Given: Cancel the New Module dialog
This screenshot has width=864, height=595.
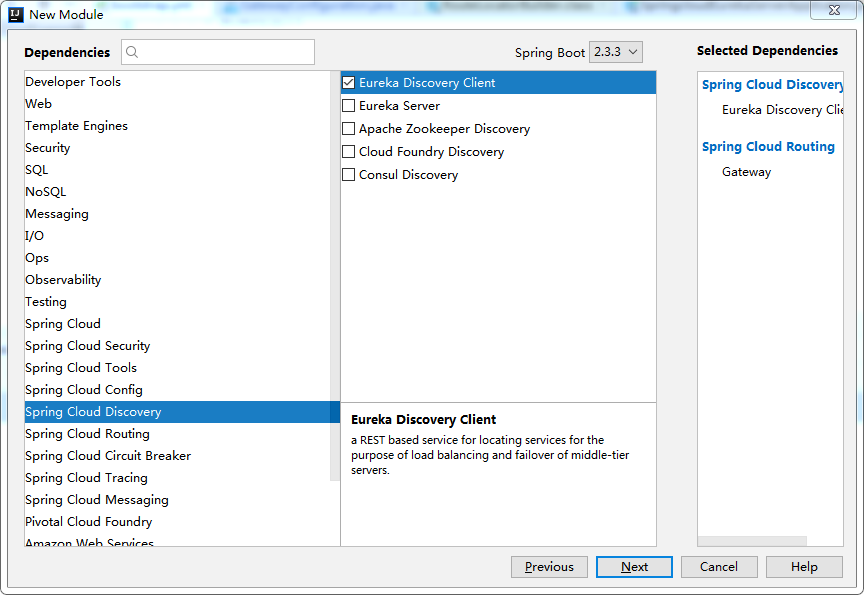Looking at the screenshot, I should click(x=719, y=567).
